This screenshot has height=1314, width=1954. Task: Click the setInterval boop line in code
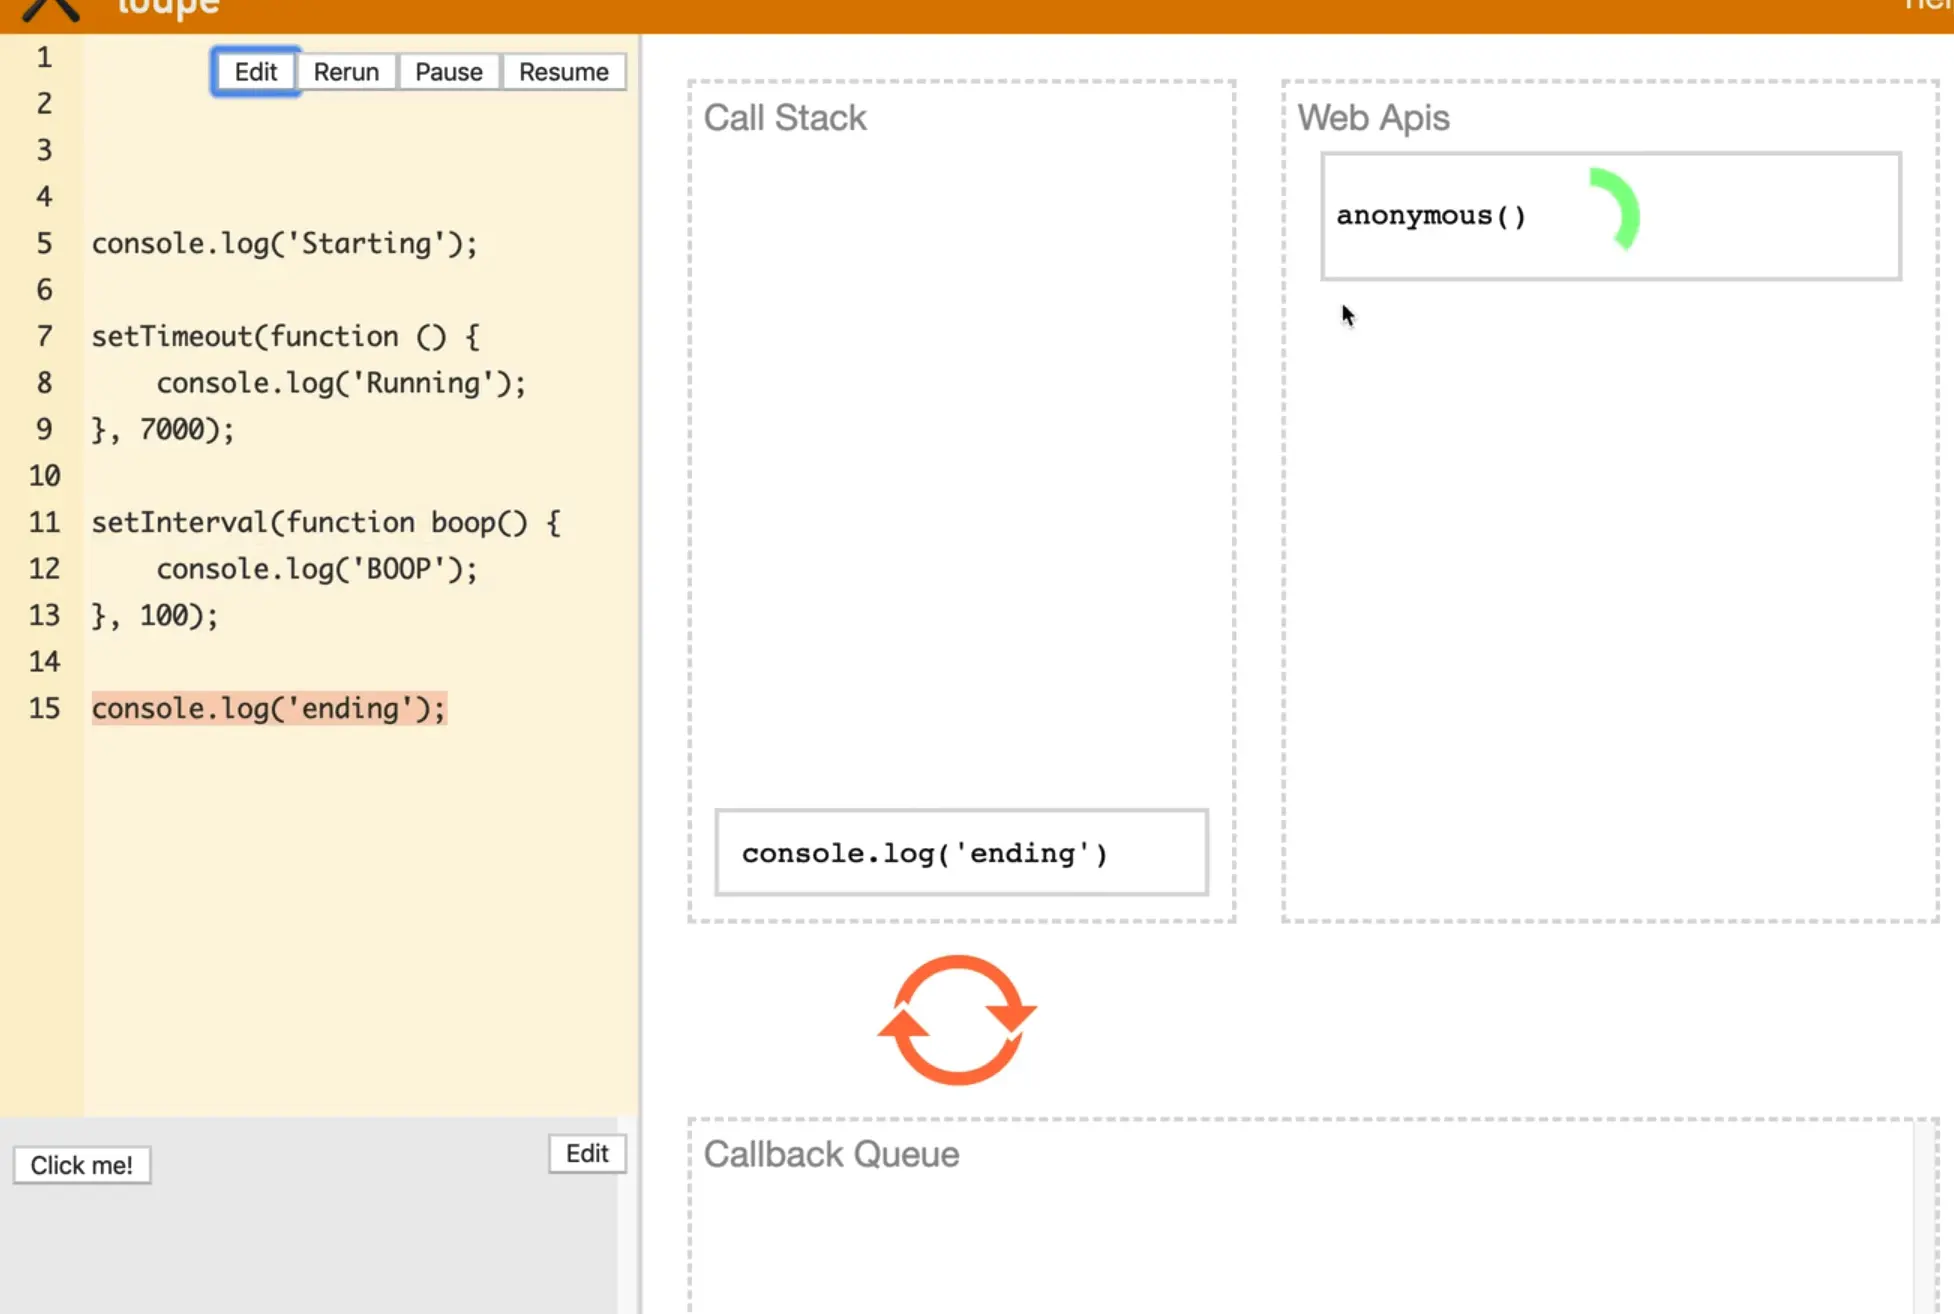[x=325, y=522]
